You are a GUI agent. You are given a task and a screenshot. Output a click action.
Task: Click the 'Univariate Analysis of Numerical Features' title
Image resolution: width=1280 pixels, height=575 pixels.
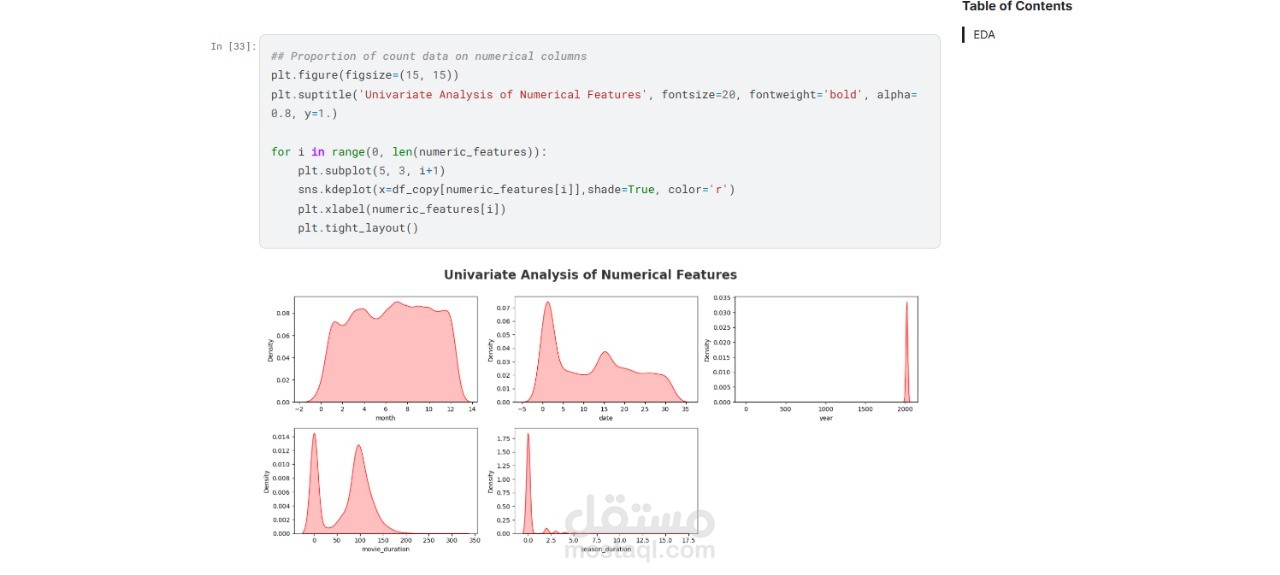click(x=590, y=275)
